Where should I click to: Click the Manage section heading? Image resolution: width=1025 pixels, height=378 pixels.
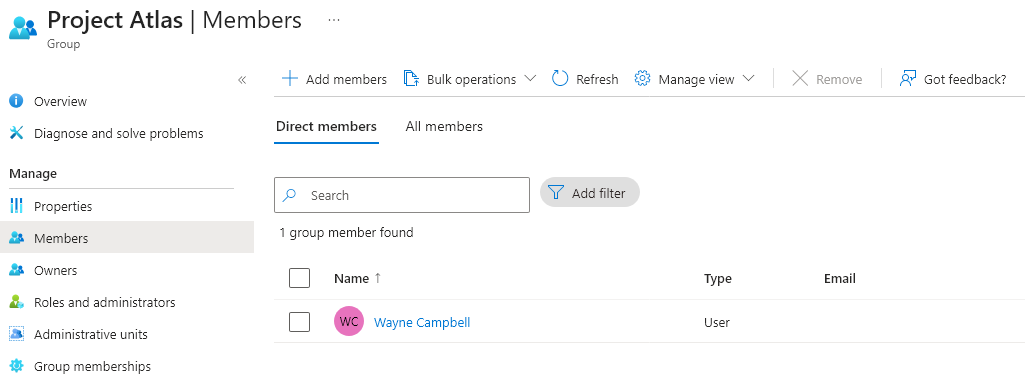click(x=33, y=173)
